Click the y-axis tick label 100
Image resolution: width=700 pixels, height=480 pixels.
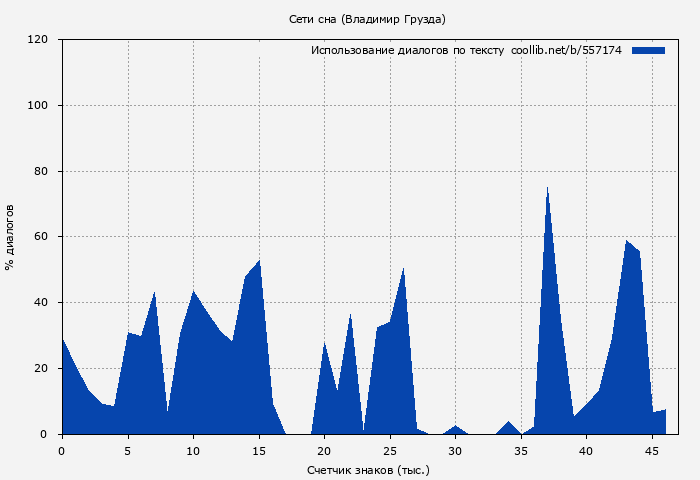tap(38, 106)
